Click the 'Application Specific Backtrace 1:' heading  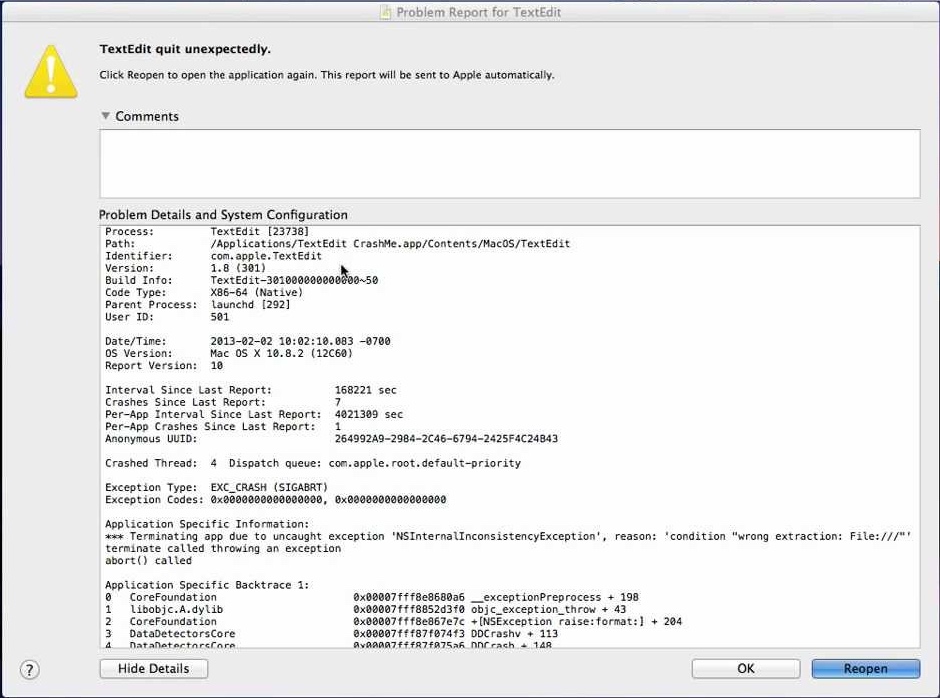tap(207, 585)
